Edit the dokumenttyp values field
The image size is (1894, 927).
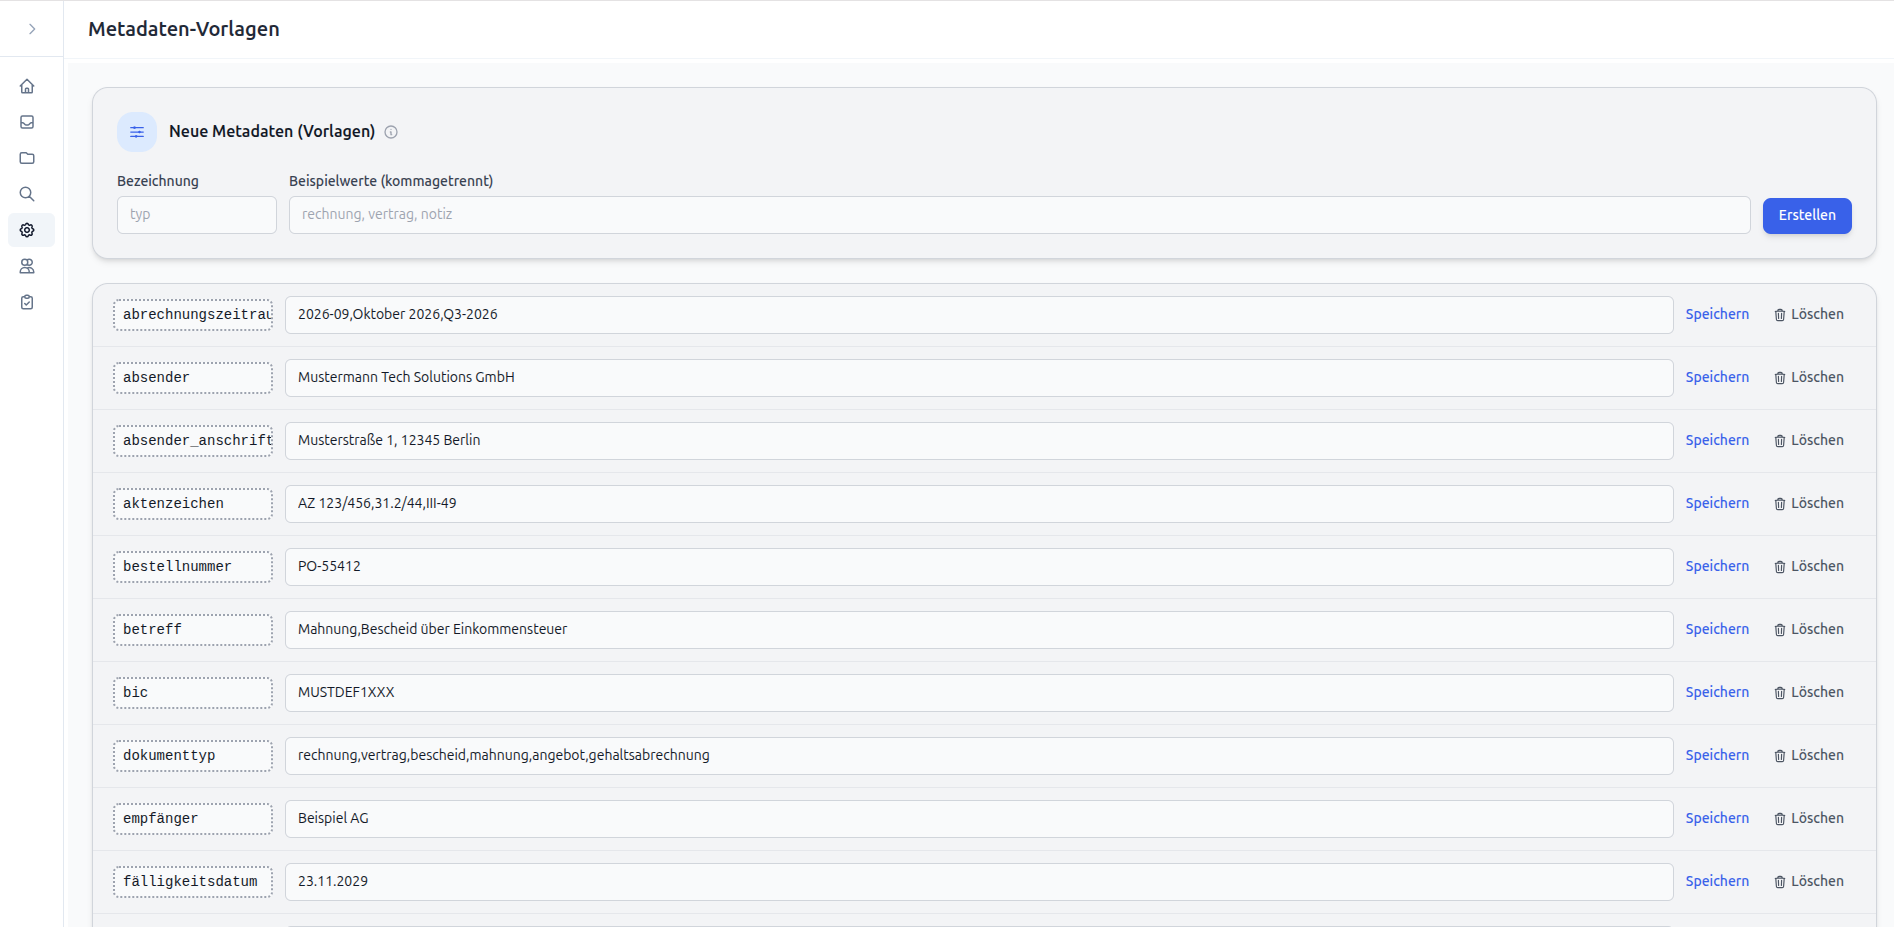(979, 756)
